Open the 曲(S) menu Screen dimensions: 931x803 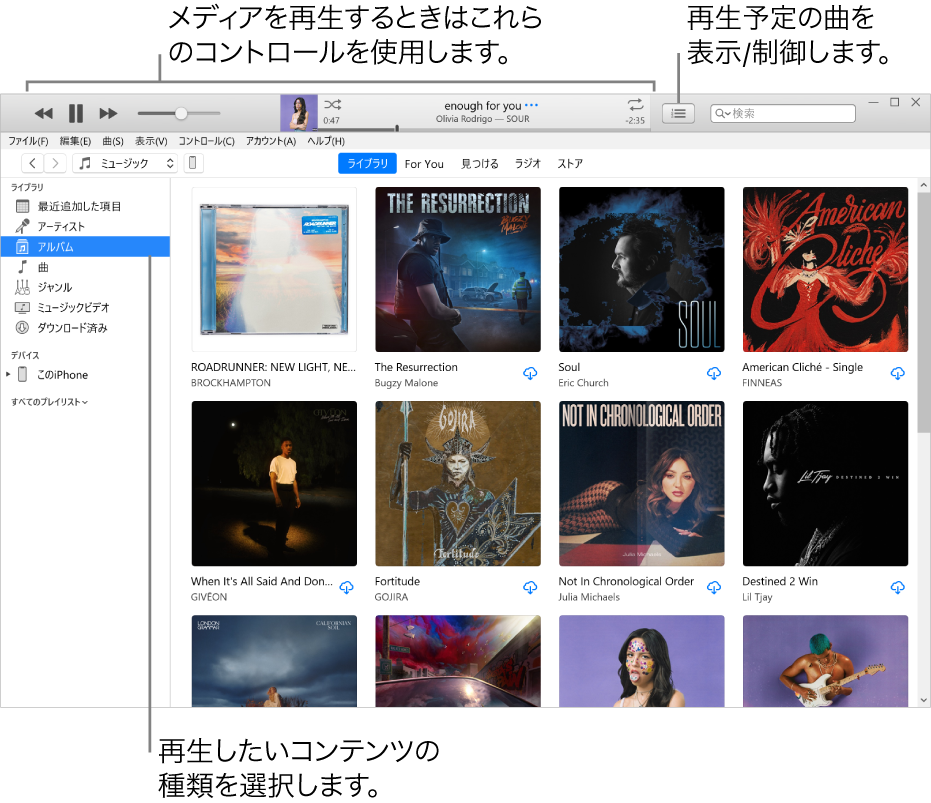coord(113,141)
